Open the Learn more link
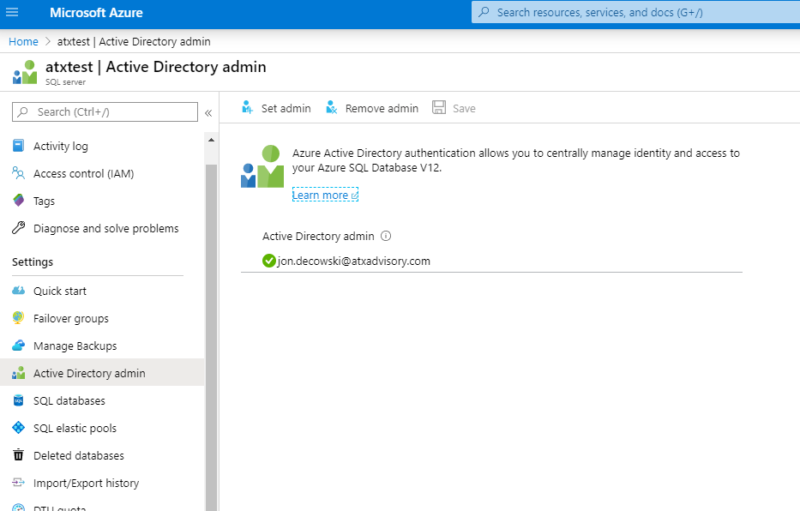Image resolution: width=800 pixels, height=511 pixels. 325,195
